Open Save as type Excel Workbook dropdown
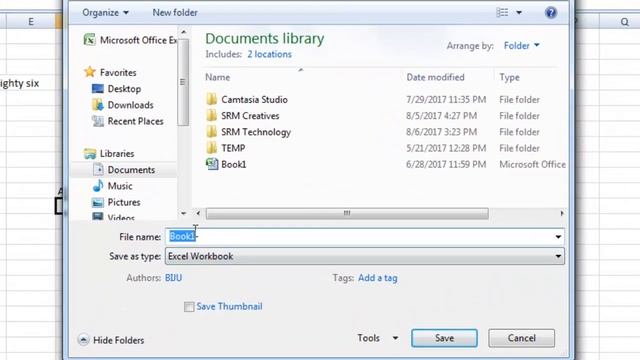Image resolution: width=640 pixels, height=360 pixels. point(364,256)
